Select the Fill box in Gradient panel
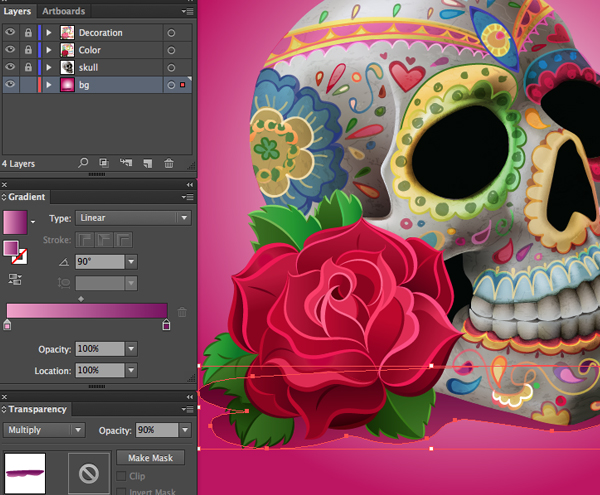600x495 pixels. click(x=10, y=248)
